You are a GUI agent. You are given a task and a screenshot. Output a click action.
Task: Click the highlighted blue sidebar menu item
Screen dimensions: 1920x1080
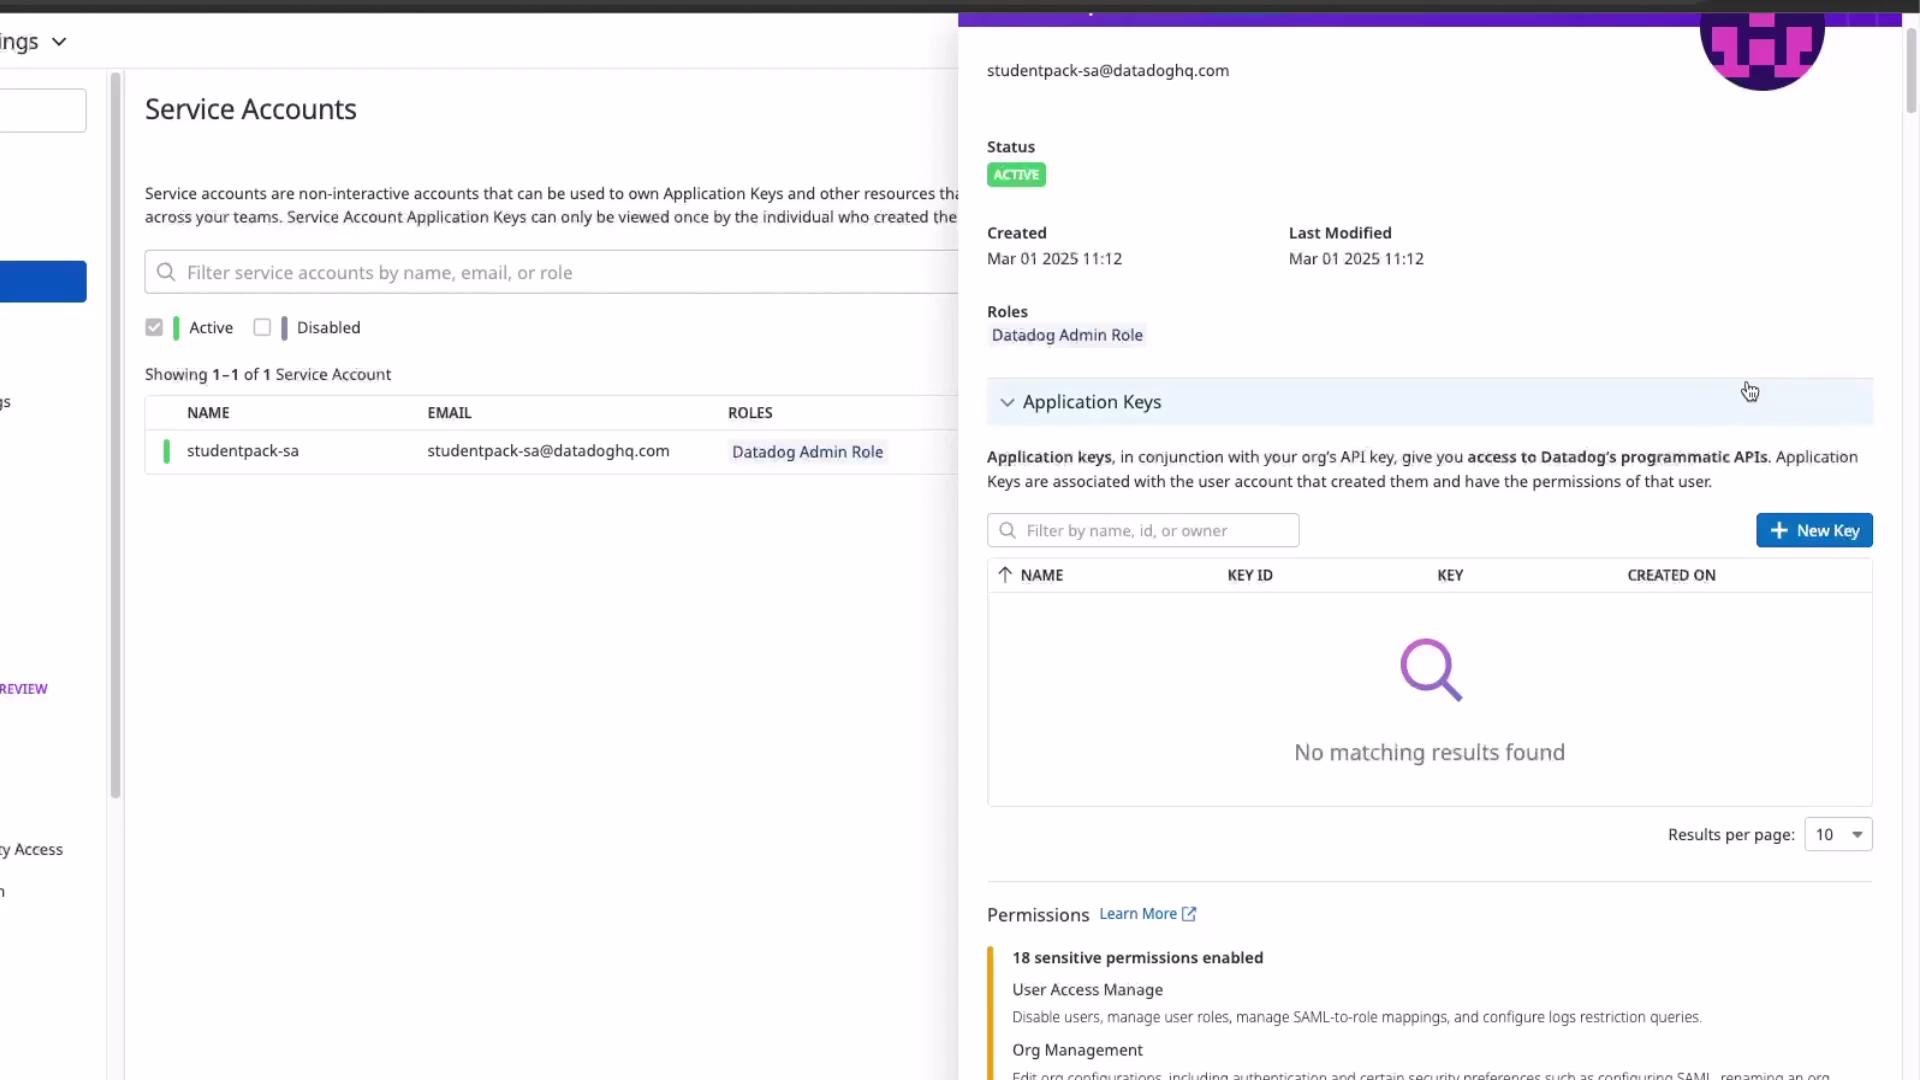43,281
